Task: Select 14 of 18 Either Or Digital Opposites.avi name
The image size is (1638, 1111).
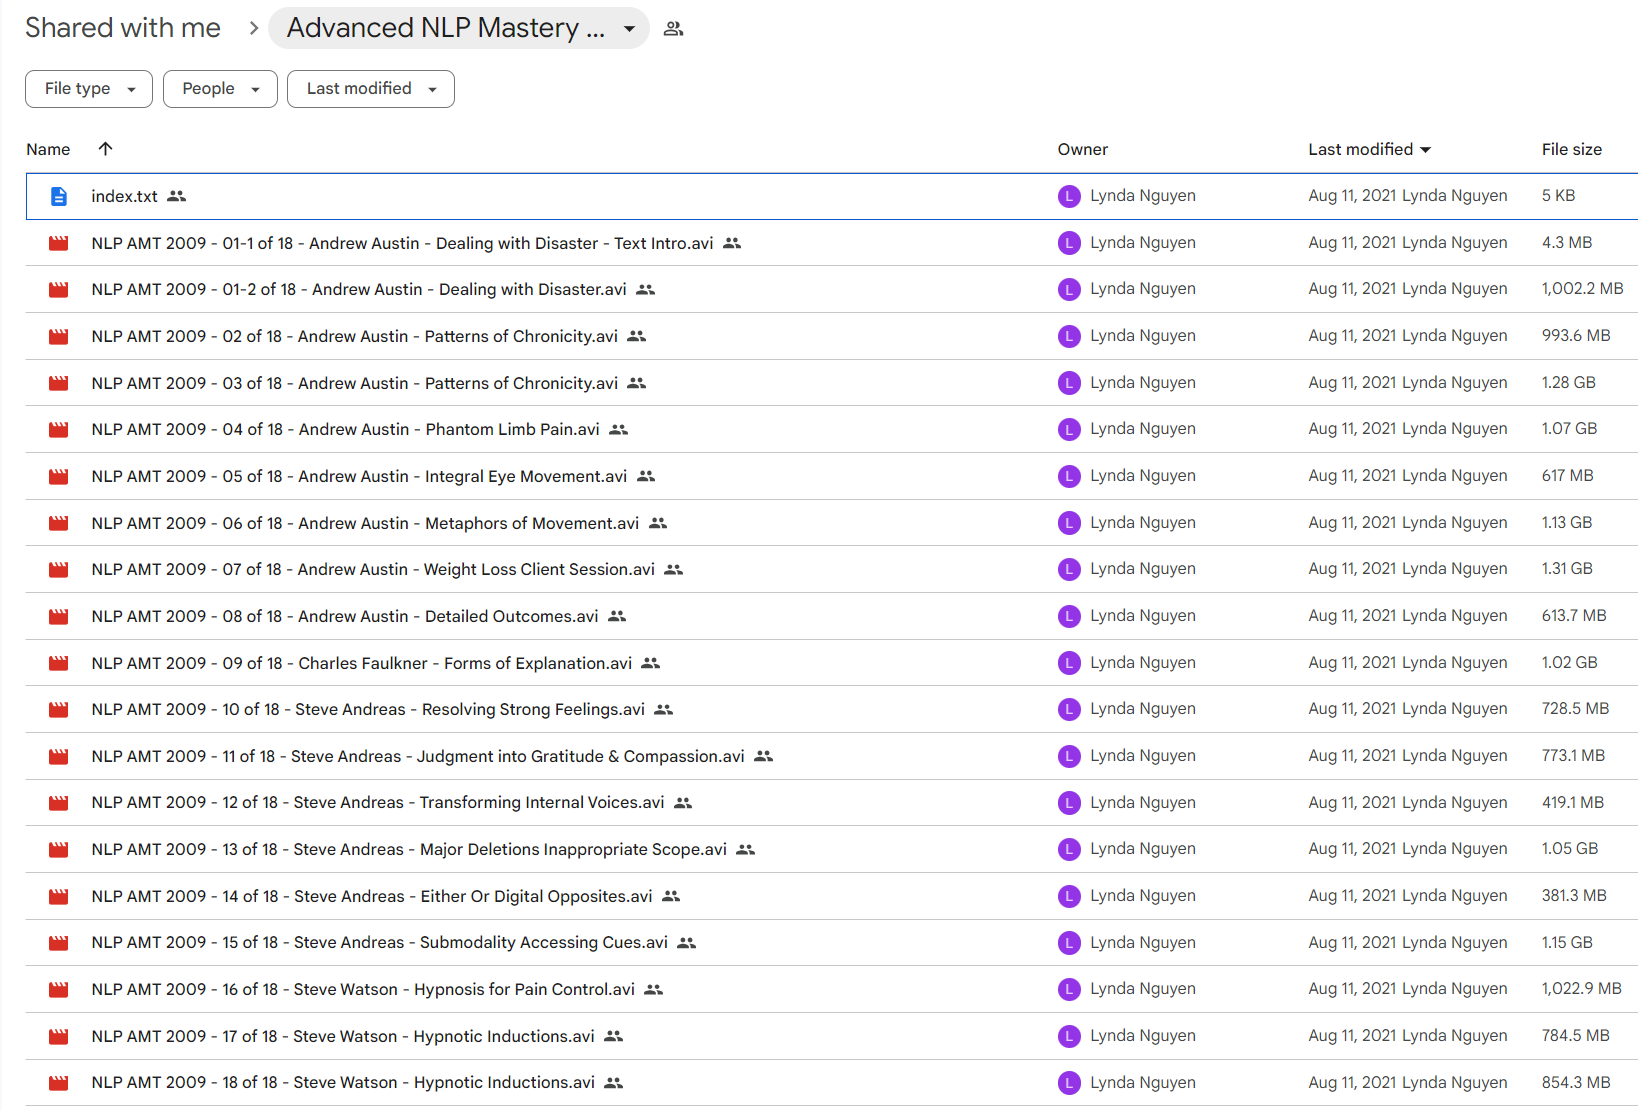Action: (x=372, y=896)
